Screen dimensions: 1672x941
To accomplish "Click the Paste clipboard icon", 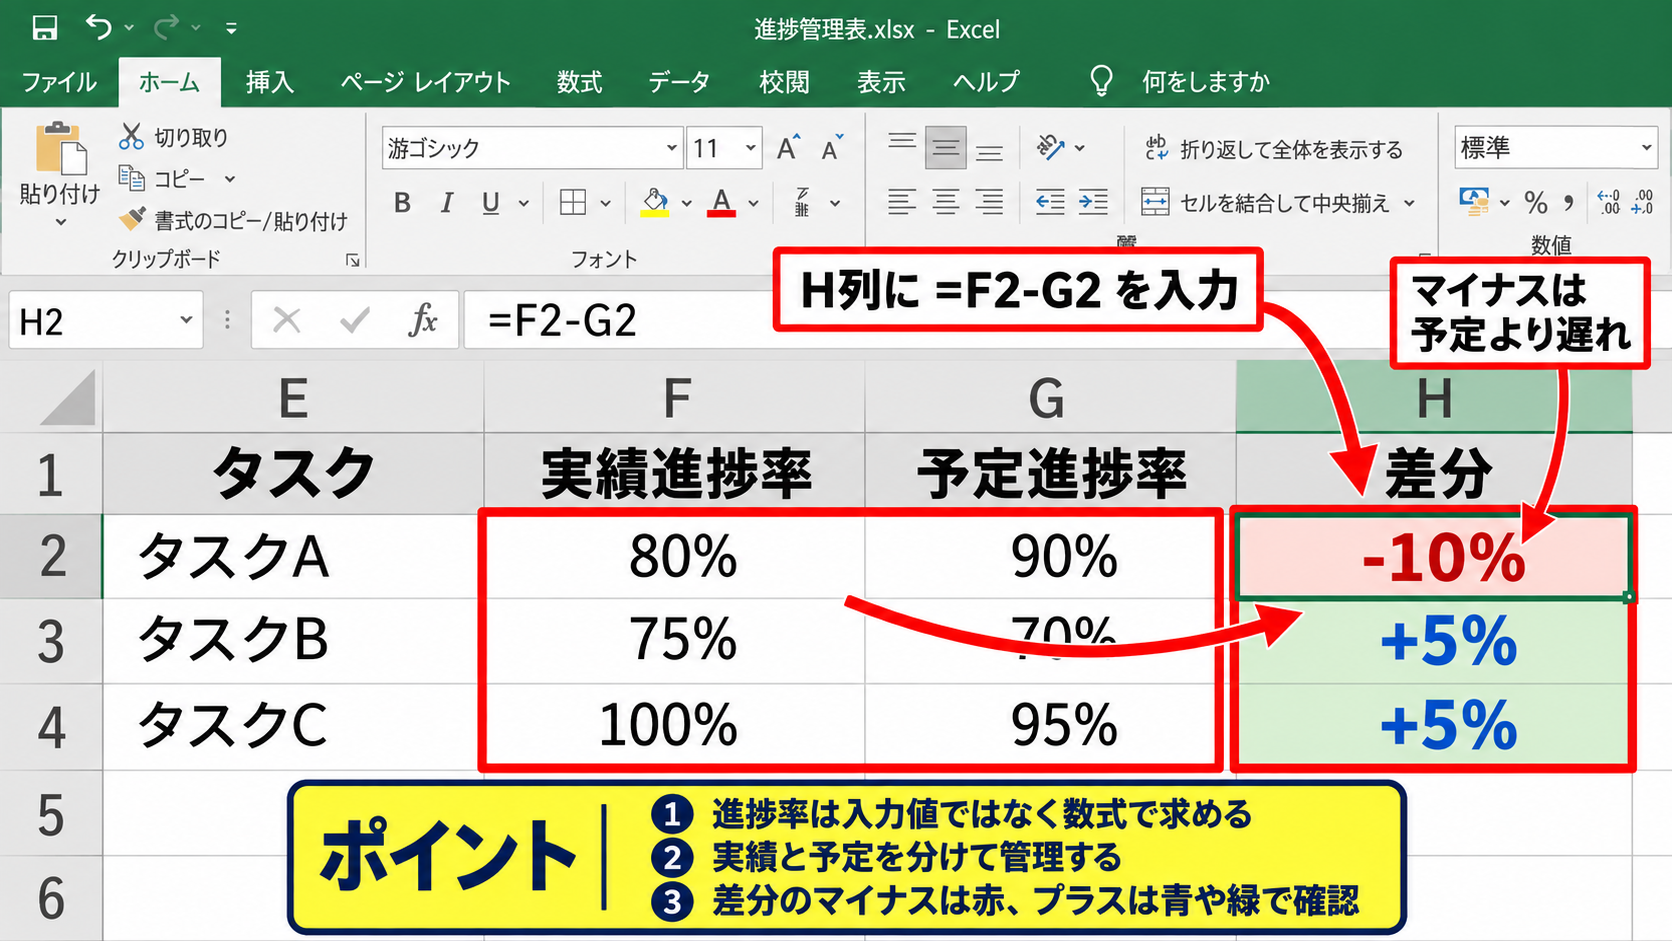I will tap(60, 148).
